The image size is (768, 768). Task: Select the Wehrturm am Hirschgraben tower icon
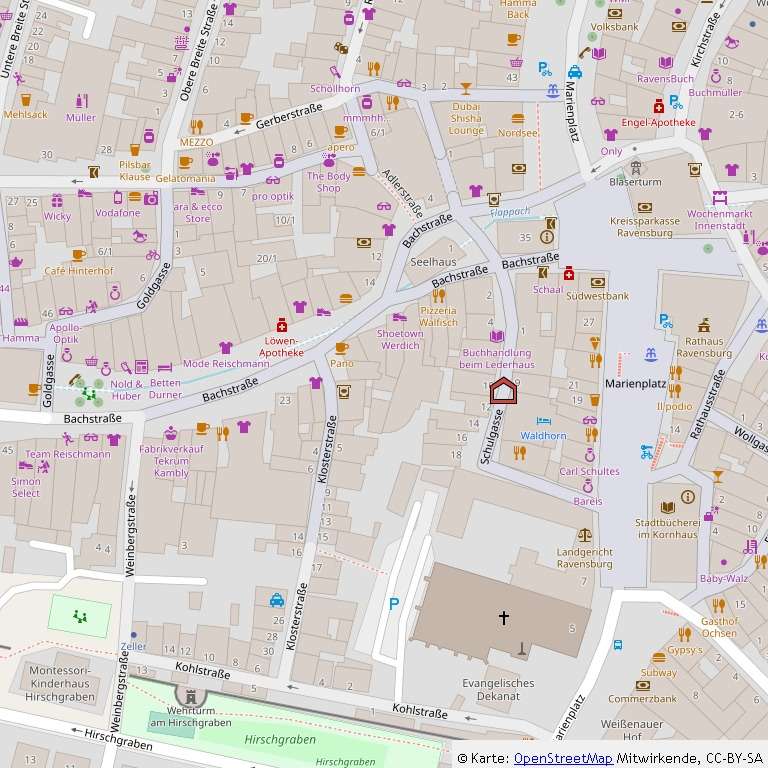[191, 696]
